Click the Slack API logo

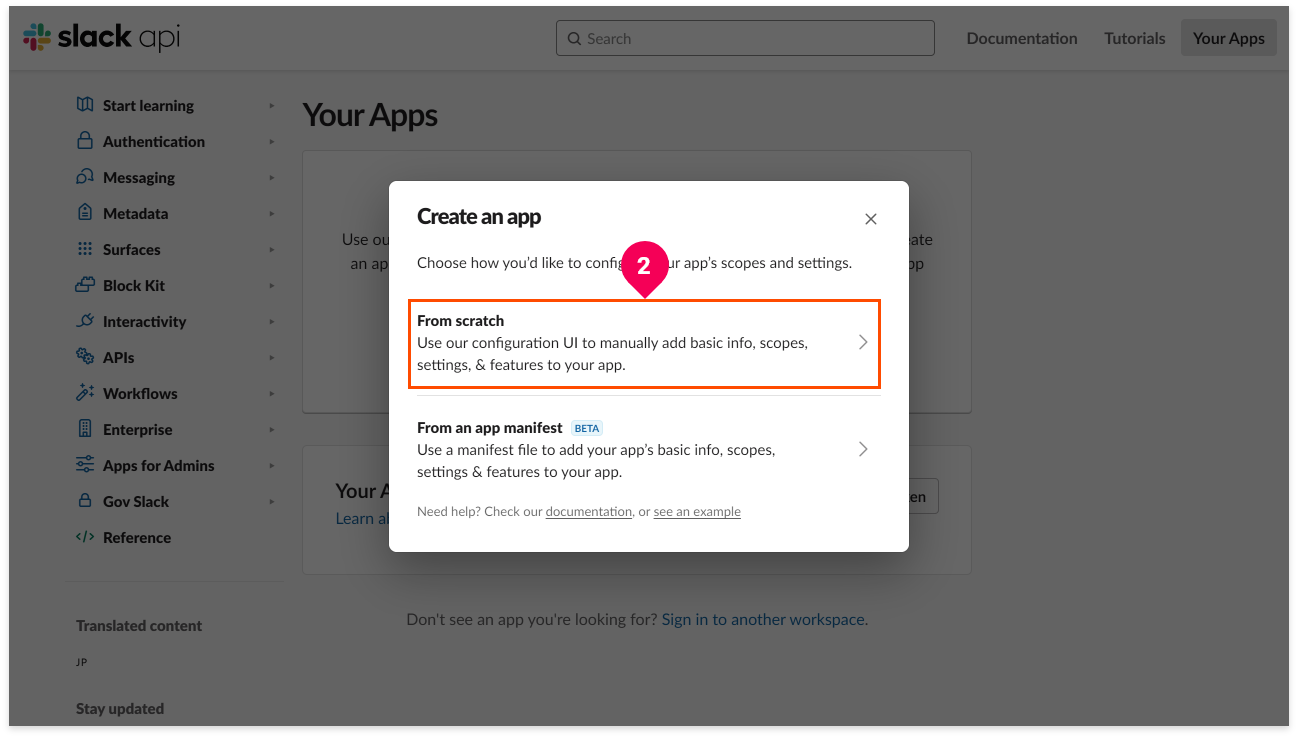click(102, 38)
